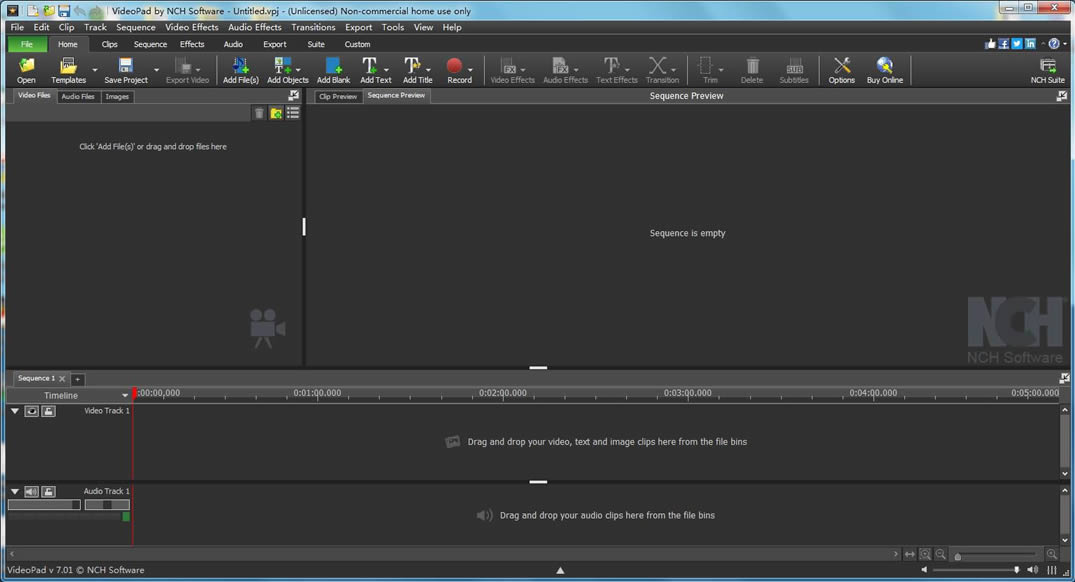This screenshot has height=582, width=1075.
Task: Open the Add Text dropdown arrow
Action: click(386, 69)
